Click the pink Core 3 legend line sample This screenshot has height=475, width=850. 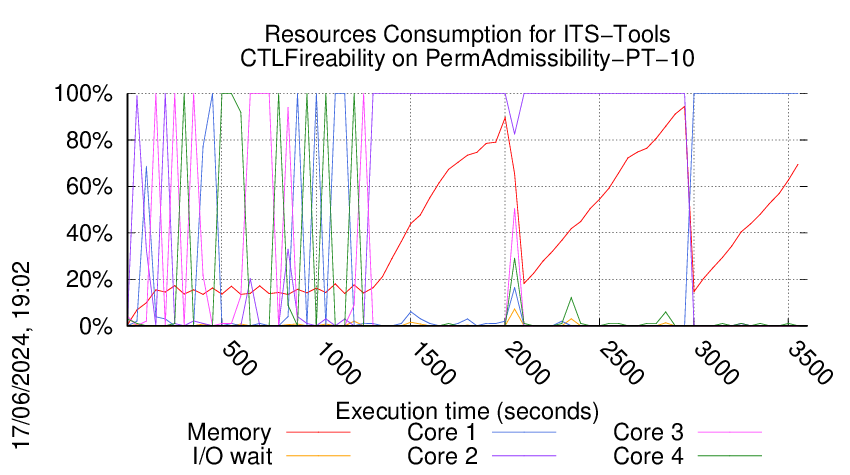[730, 433]
